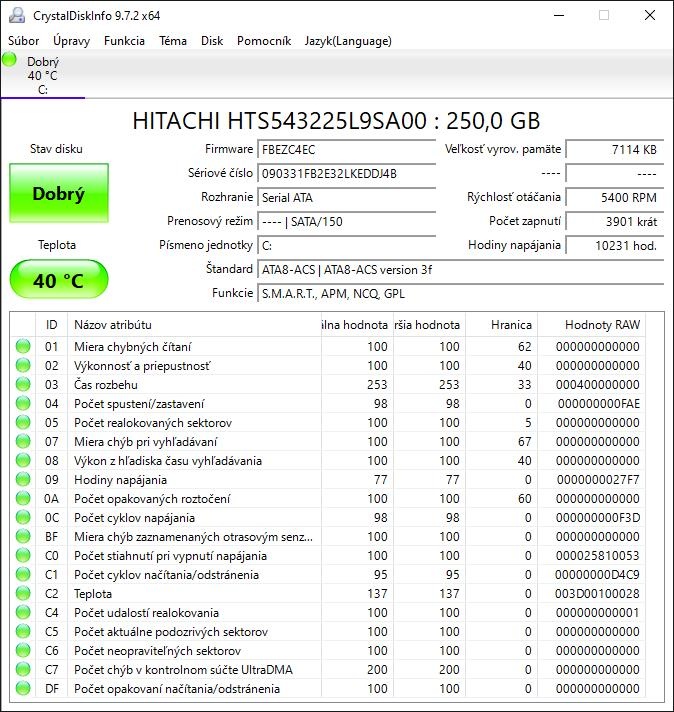Click status icon for attribute BF row
Viewport: 674px width, 712px height.
click(x=23, y=536)
